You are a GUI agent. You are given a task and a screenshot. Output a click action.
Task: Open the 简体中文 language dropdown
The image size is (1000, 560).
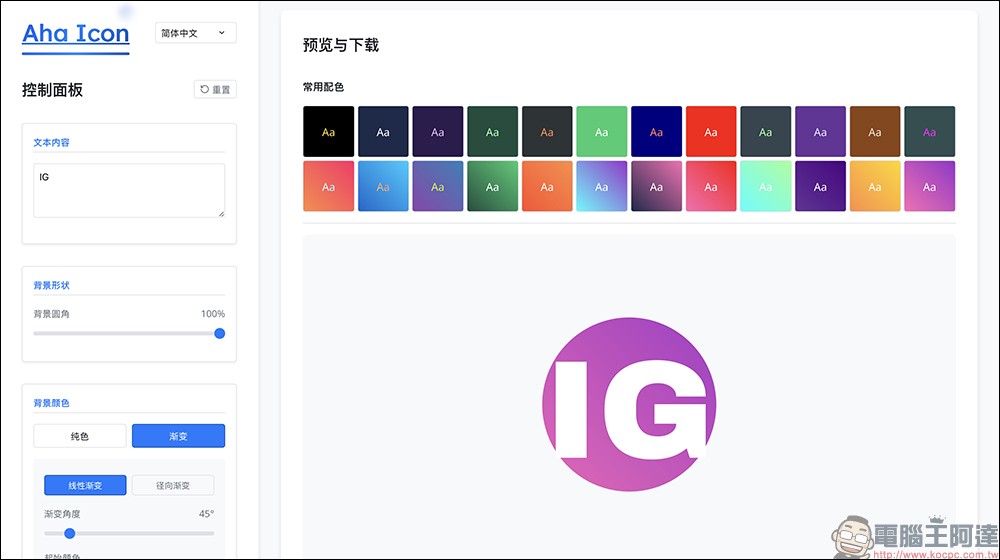coord(196,33)
